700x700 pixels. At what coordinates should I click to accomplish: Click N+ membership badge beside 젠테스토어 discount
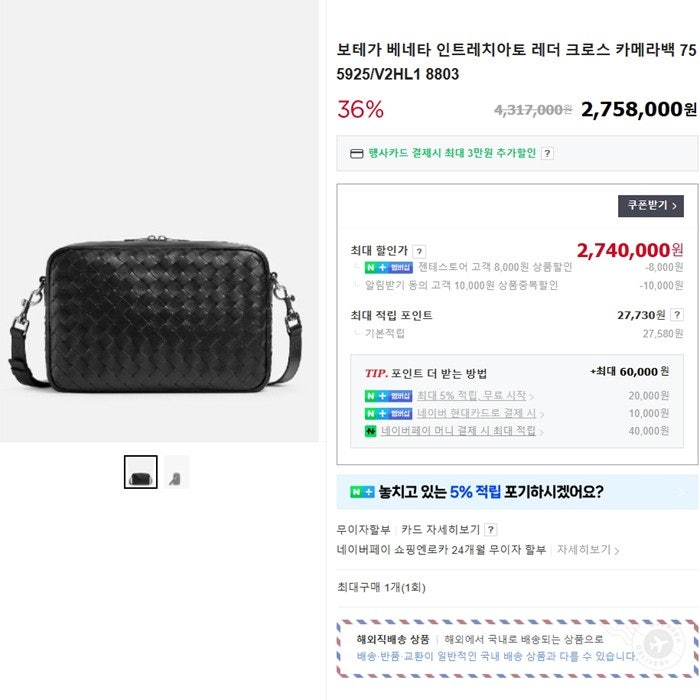388,267
